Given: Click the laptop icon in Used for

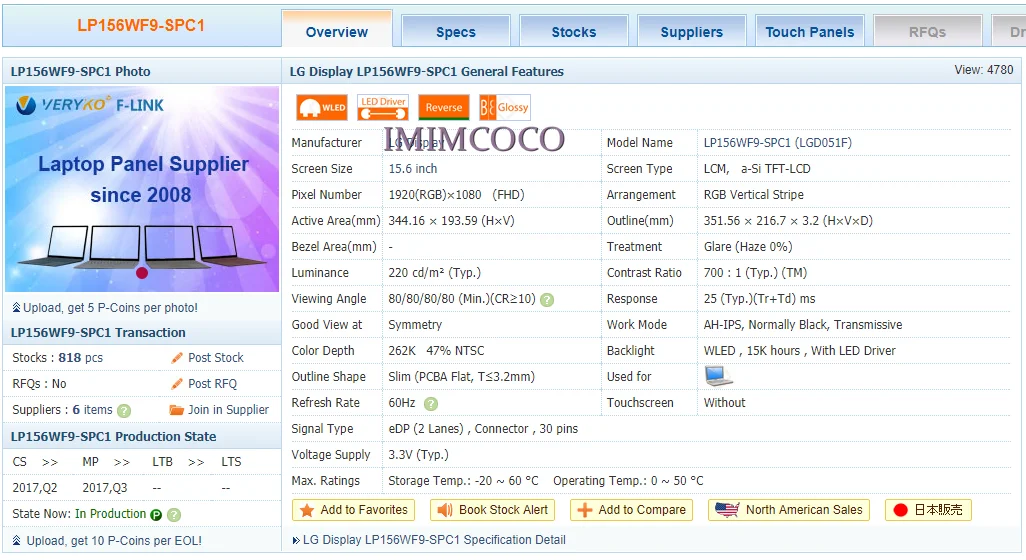Looking at the screenshot, I should pyautogui.click(x=718, y=376).
